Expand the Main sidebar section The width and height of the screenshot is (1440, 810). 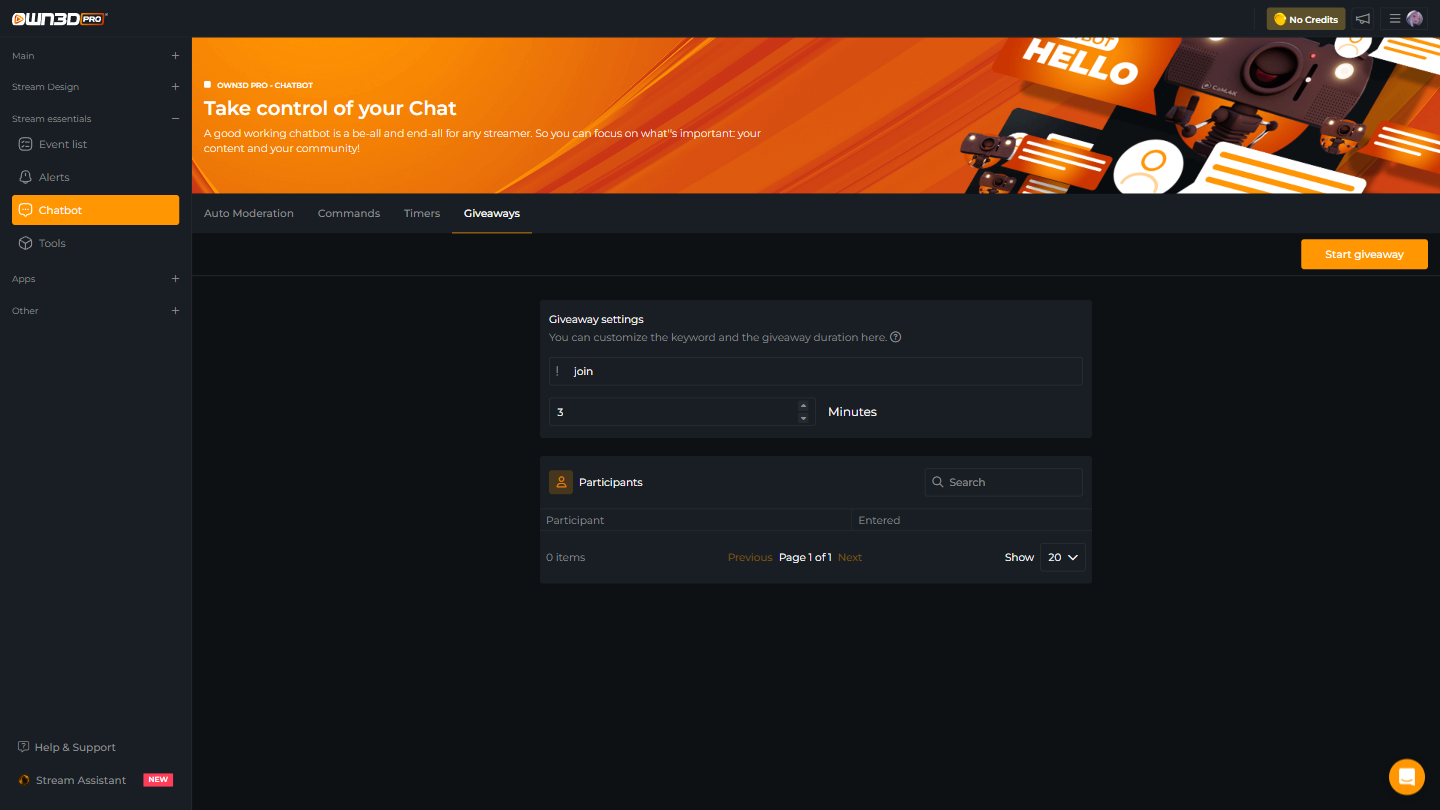pyautogui.click(x=175, y=56)
